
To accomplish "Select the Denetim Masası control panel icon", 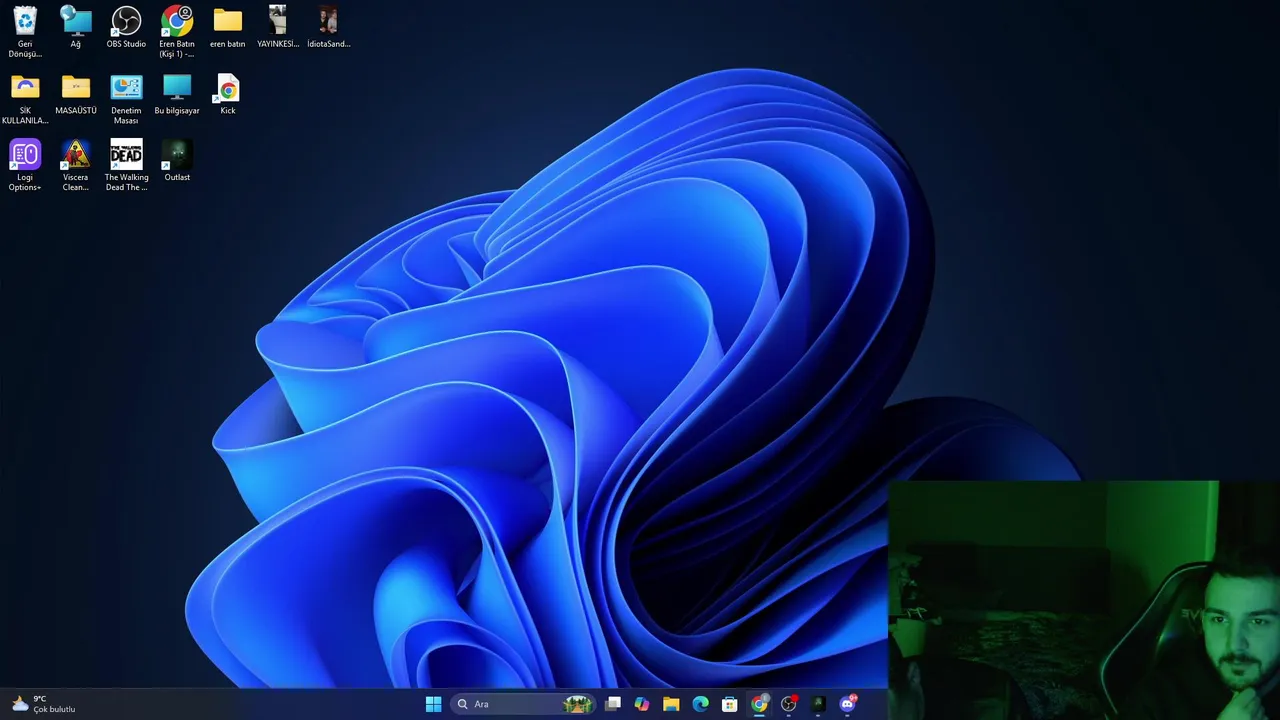I will (x=126, y=99).
